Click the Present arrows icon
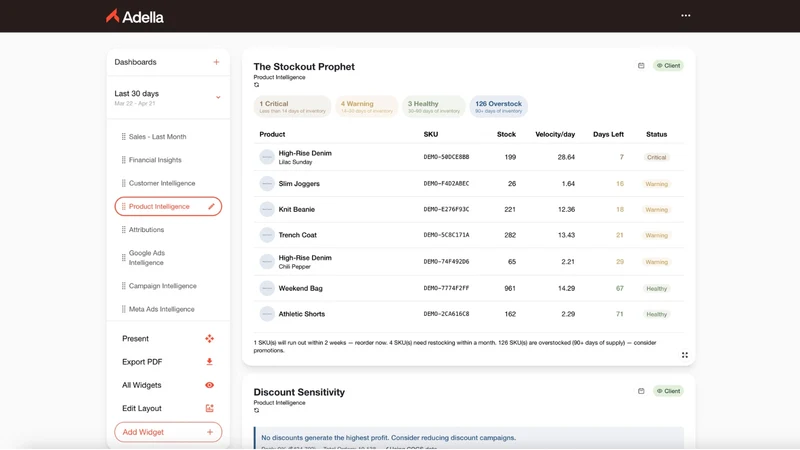This screenshot has height=450, width=800. tap(210, 339)
